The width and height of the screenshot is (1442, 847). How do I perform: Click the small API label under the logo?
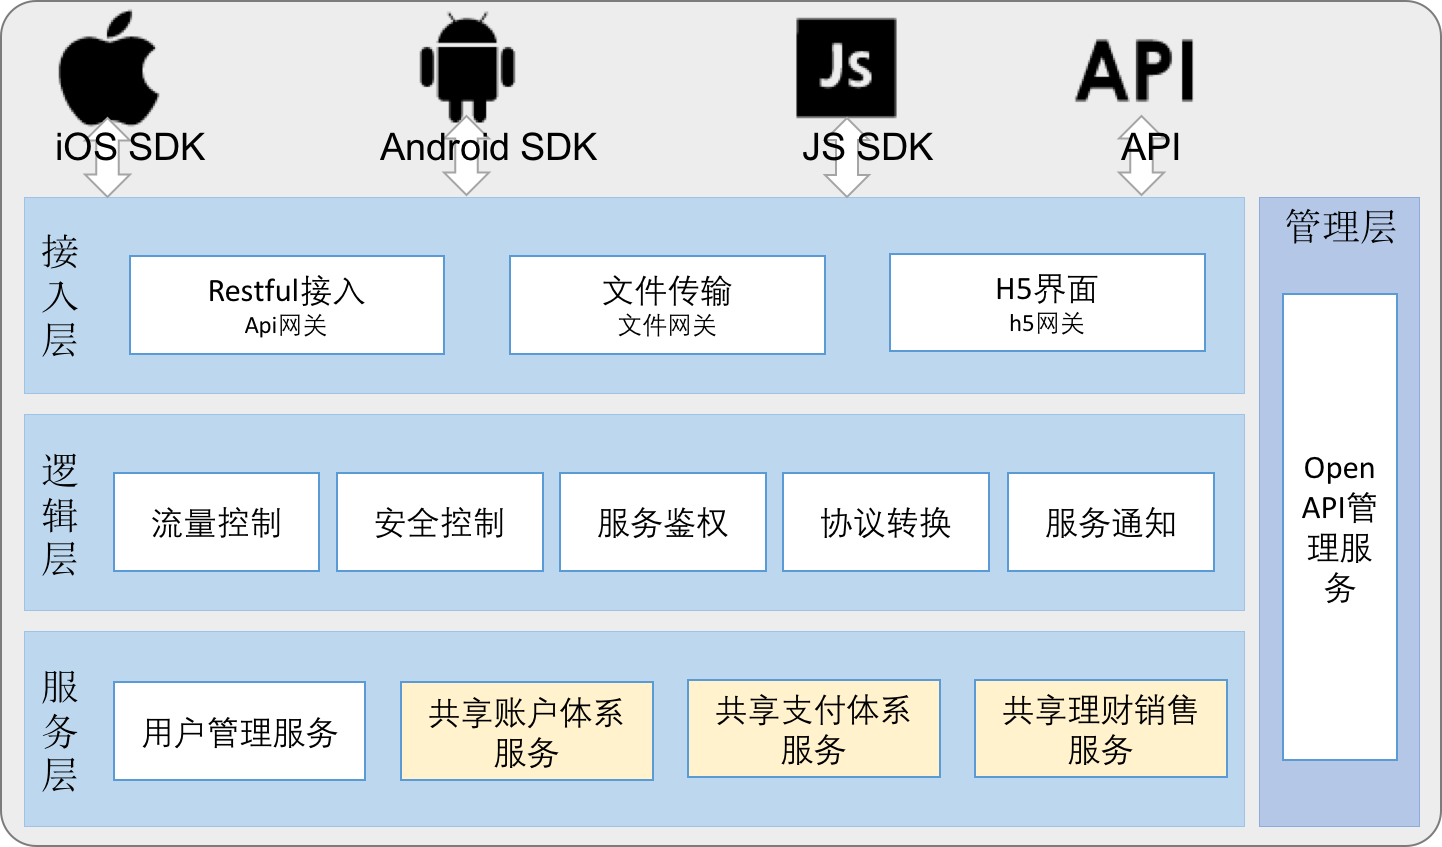(1151, 148)
